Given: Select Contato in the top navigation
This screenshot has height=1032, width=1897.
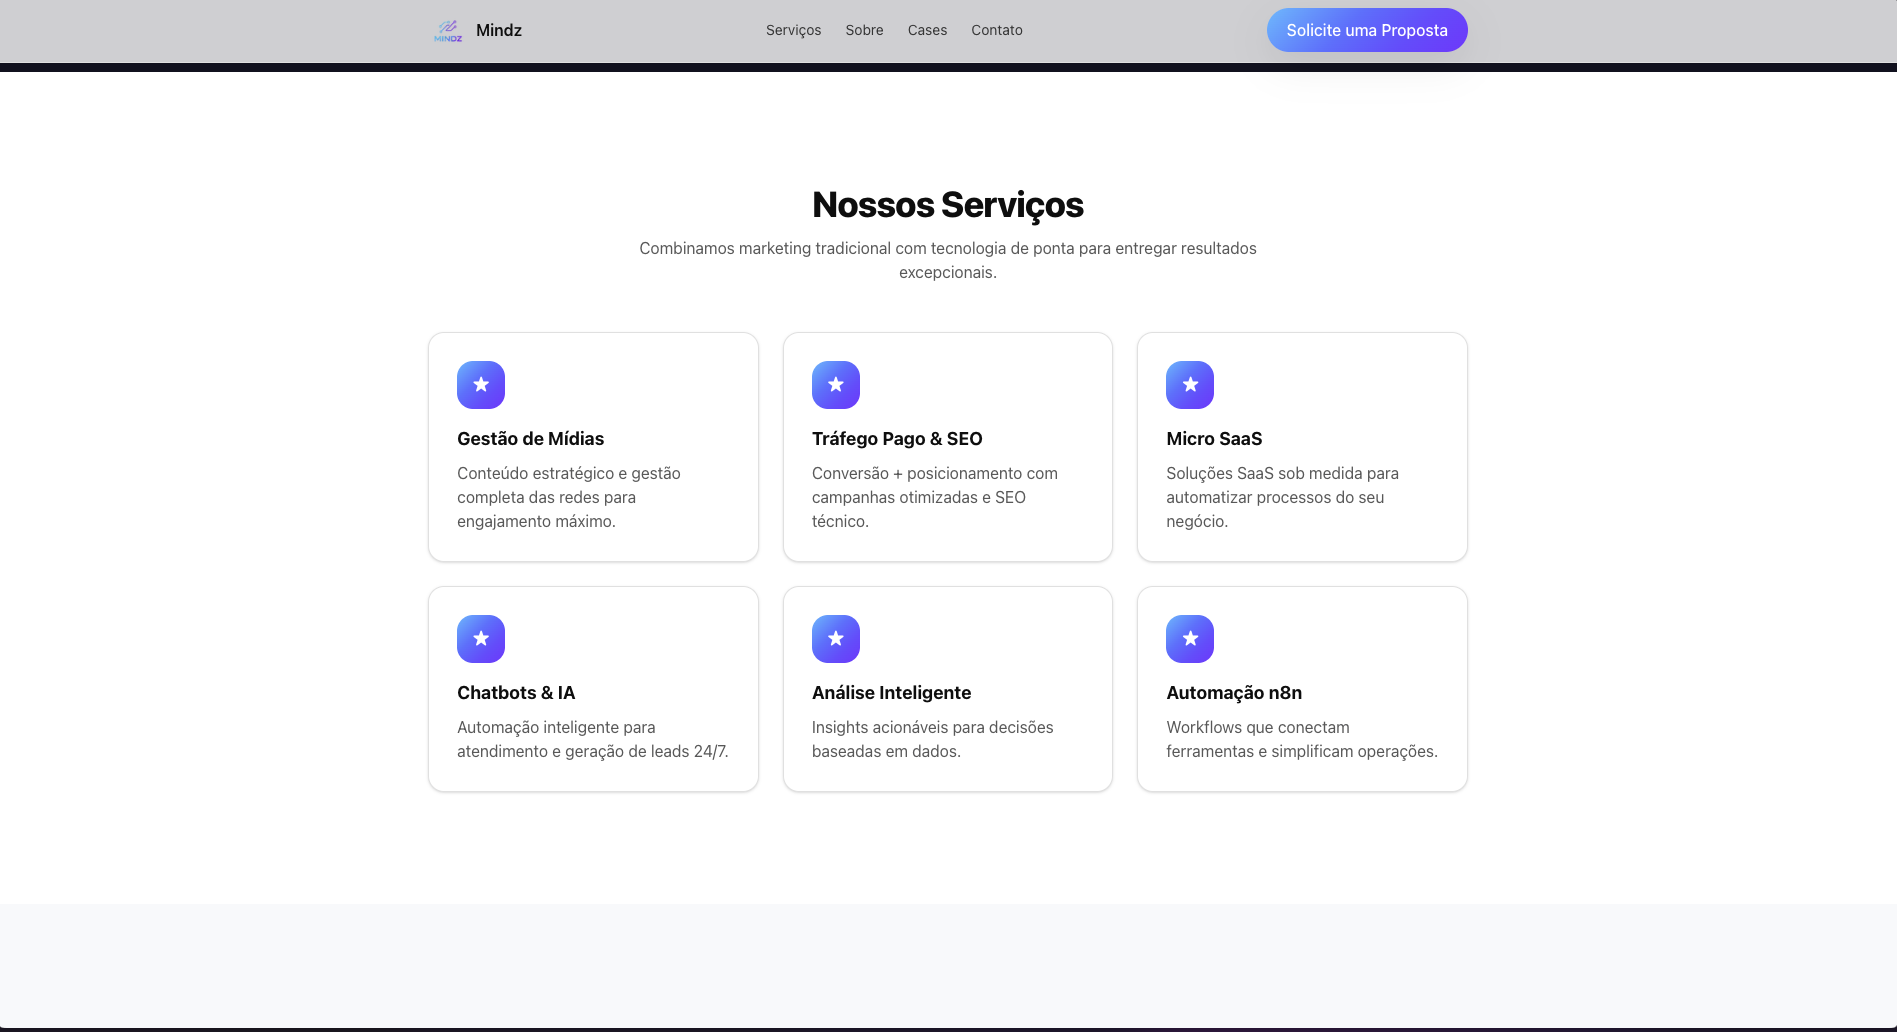Looking at the screenshot, I should pyautogui.click(x=997, y=30).
